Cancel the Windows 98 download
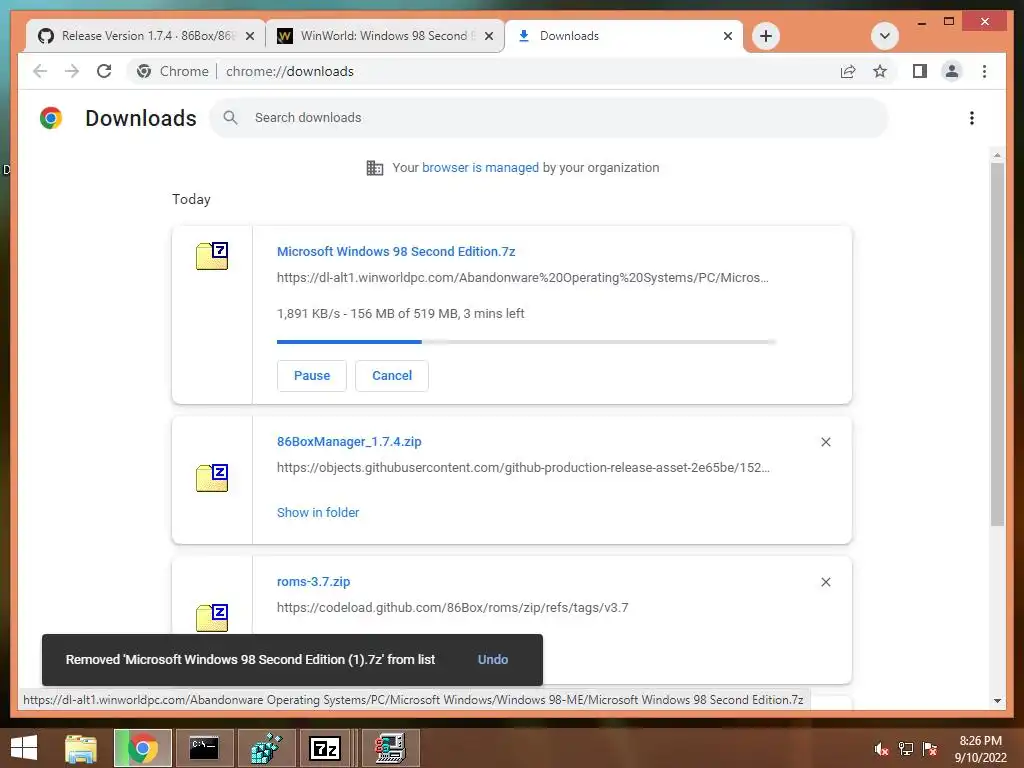The height and width of the screenshot is (768, 1024). click(392, 376)
